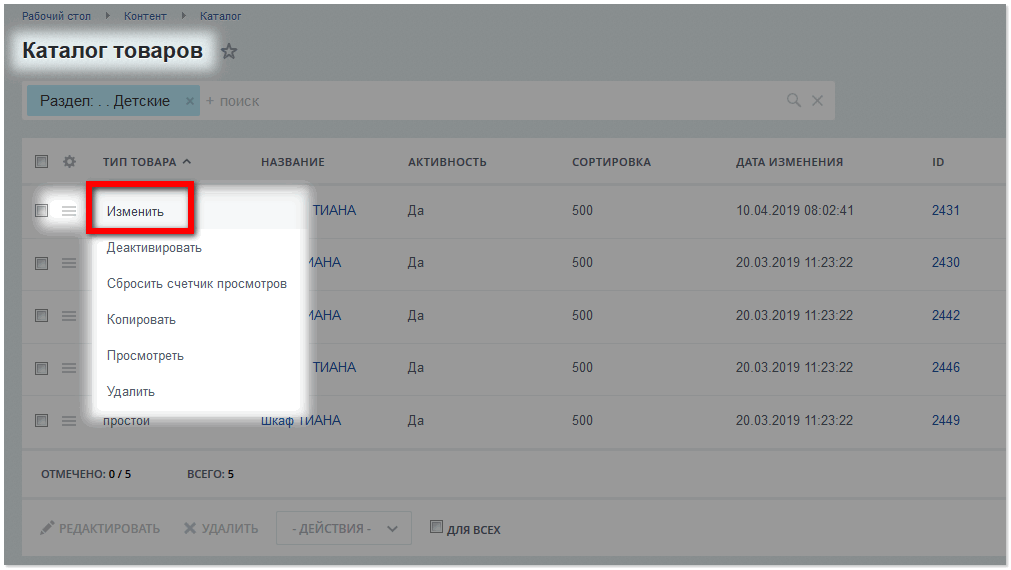The height and width of the screenshot is (570, 1011).
Task: Click the bottom Удалить button
Action: click(x=221, y=529)
